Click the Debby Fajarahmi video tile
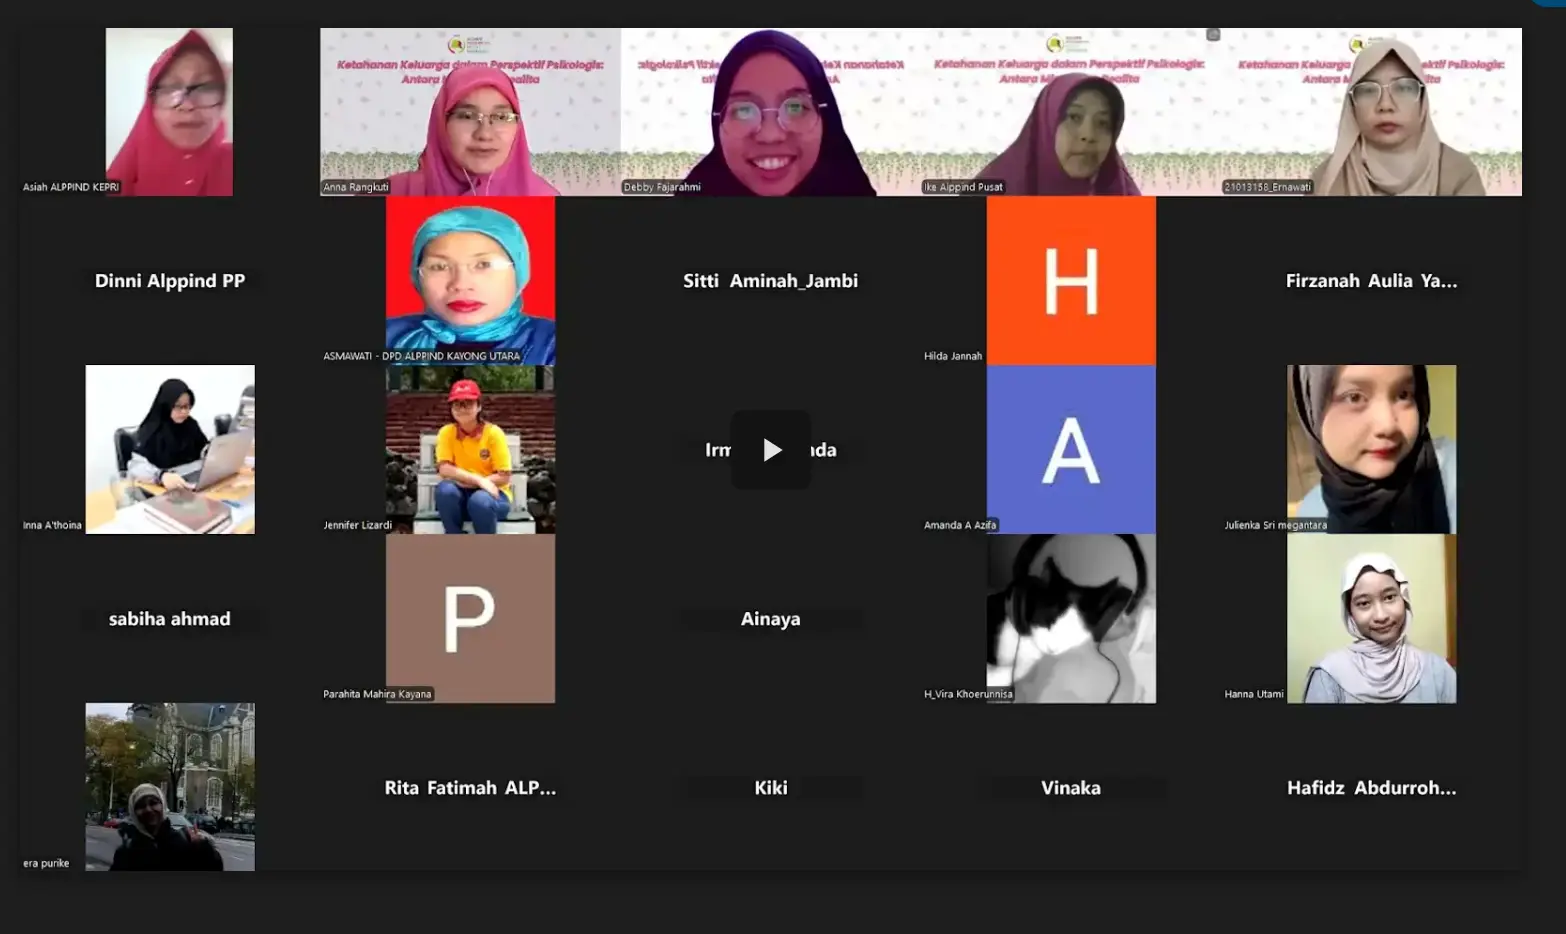The height and width of the screenshot is (934, 1566). [770, 111]
